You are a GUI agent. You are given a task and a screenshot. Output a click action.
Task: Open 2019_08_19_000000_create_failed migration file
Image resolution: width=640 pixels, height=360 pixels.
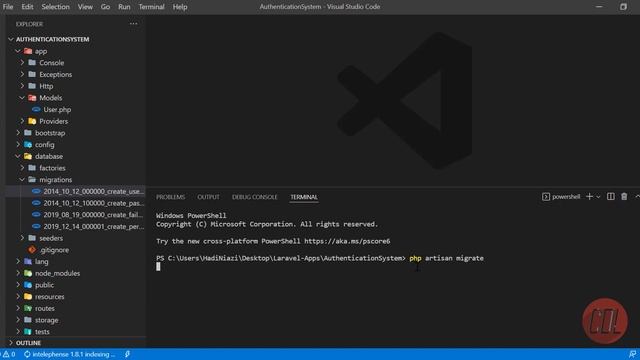point(93,215)
